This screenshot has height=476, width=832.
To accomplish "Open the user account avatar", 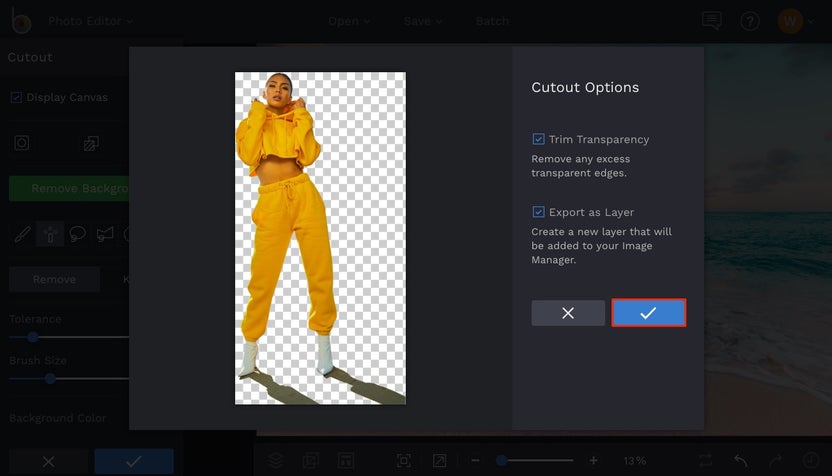I will coord(789,21).
